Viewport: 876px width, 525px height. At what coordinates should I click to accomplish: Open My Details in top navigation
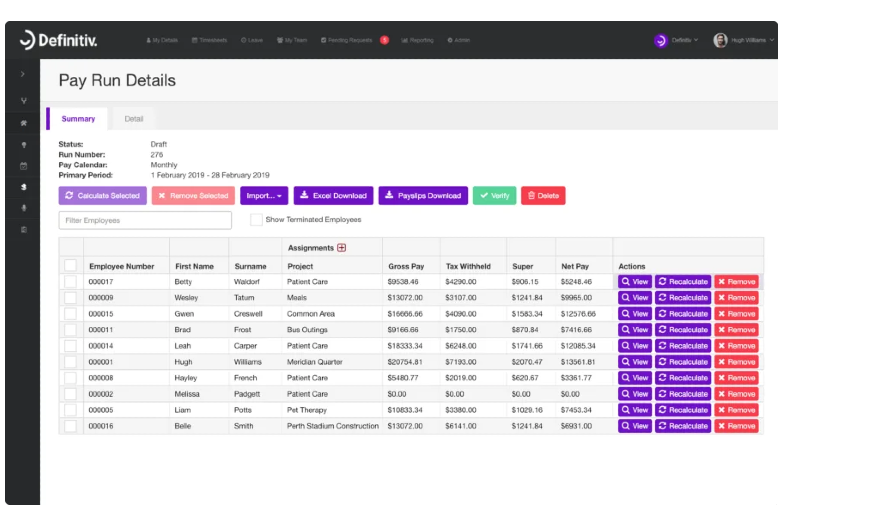click(x=162, y=40)
